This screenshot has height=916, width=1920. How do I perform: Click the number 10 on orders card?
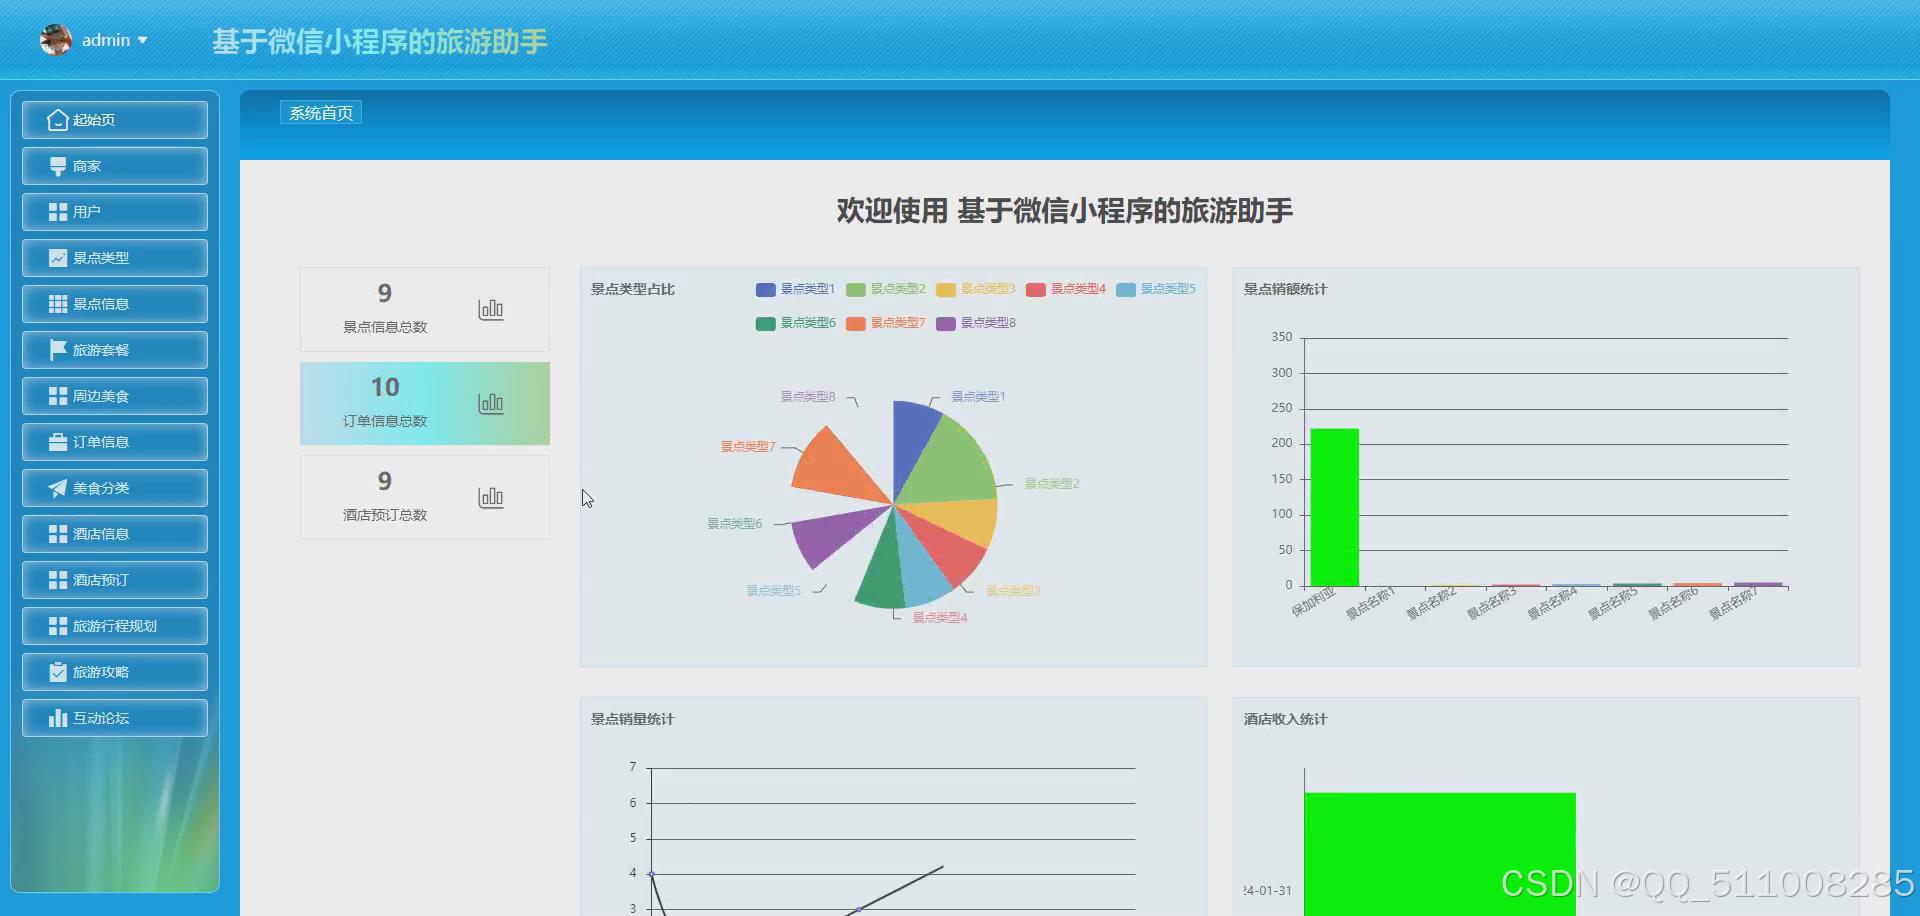coord(385,387)
